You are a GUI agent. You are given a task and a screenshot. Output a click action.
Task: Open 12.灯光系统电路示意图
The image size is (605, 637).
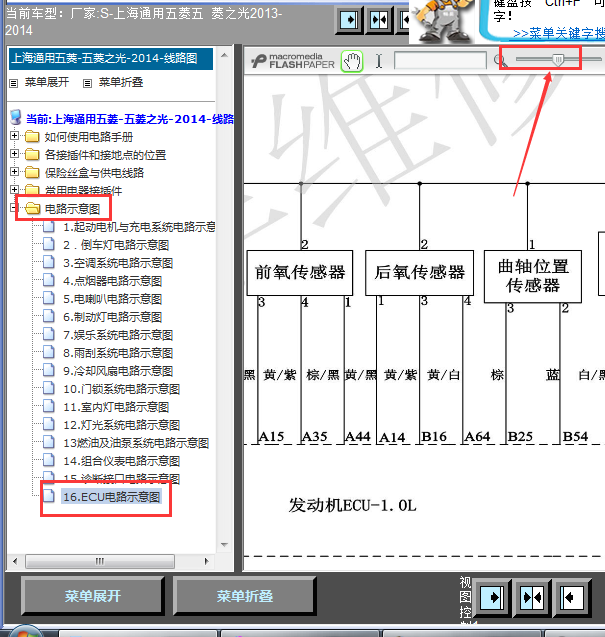tap(121, 425)
